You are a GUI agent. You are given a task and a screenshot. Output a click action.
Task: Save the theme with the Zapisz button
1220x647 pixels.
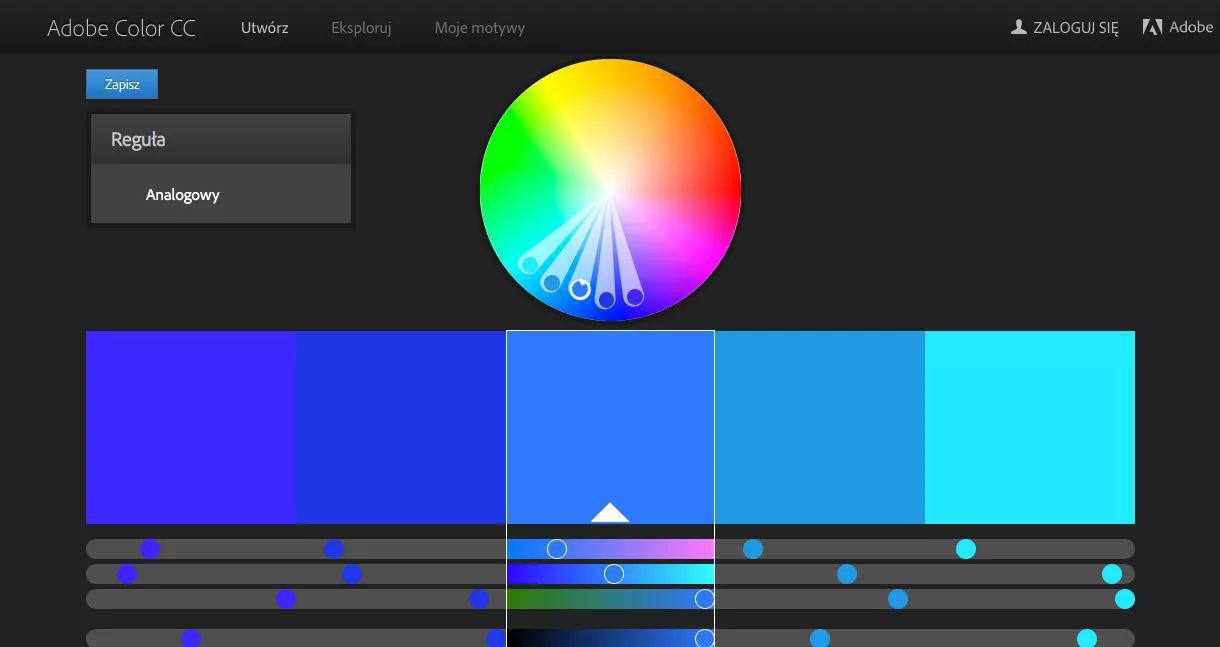122,84
